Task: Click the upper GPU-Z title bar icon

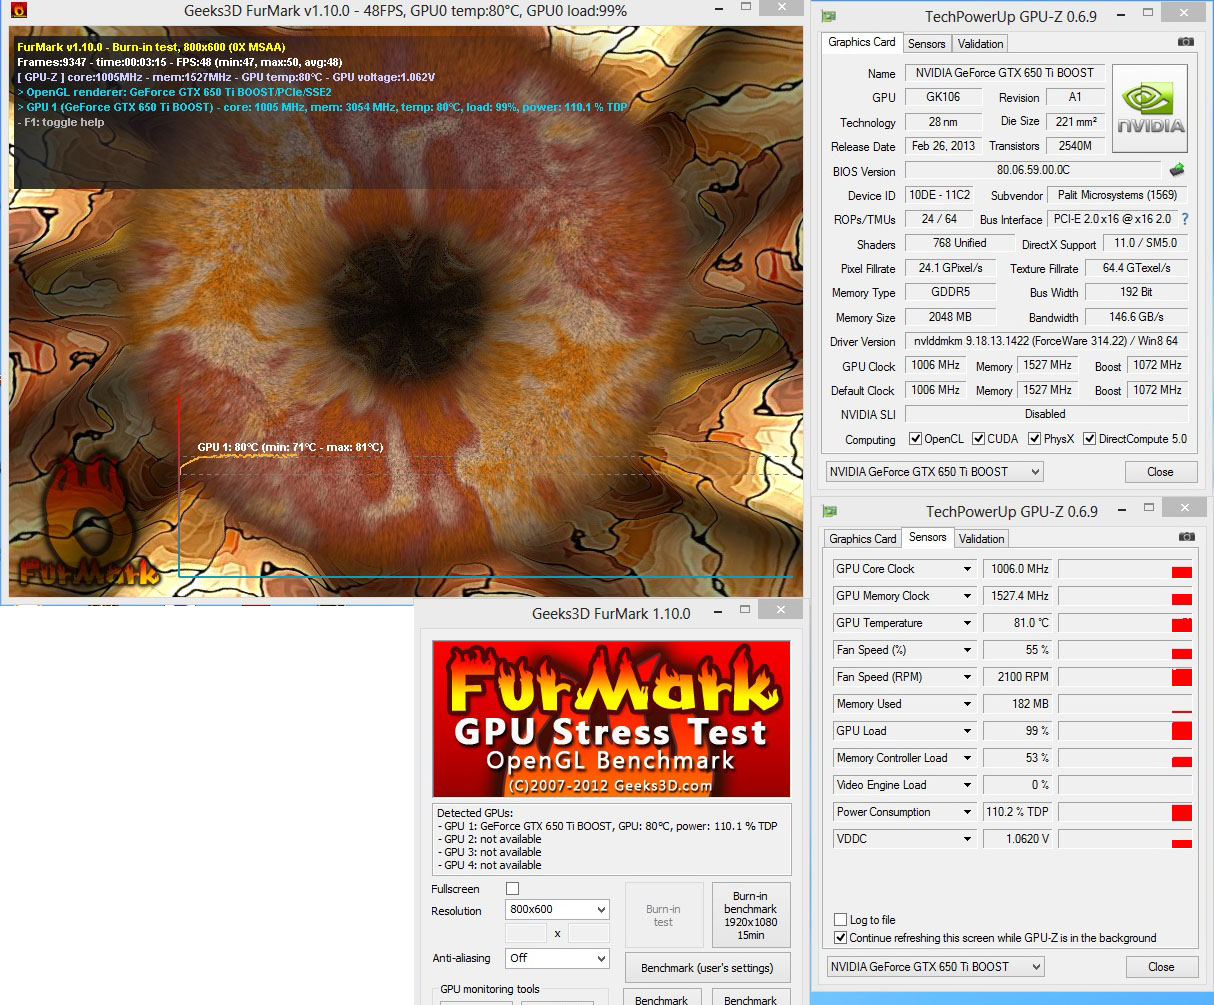Action: pyautogui.click(x=828, y=16)
